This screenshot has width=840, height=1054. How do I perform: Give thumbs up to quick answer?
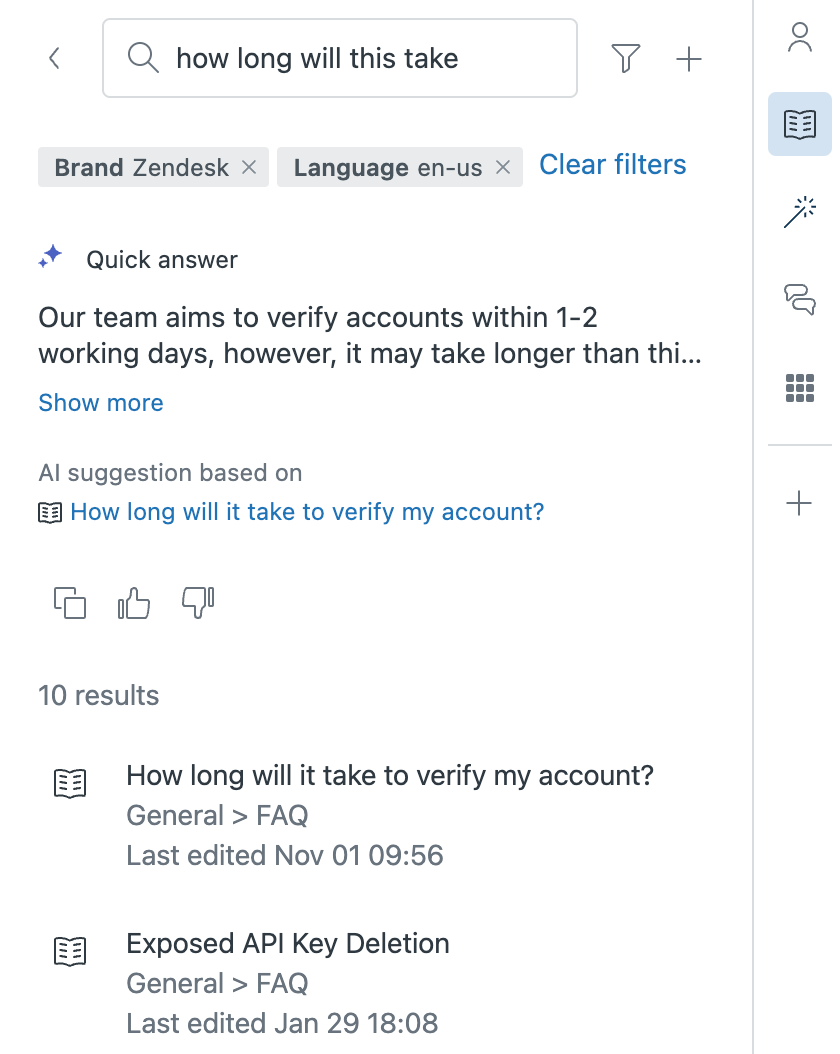click(x=134, y=602)
